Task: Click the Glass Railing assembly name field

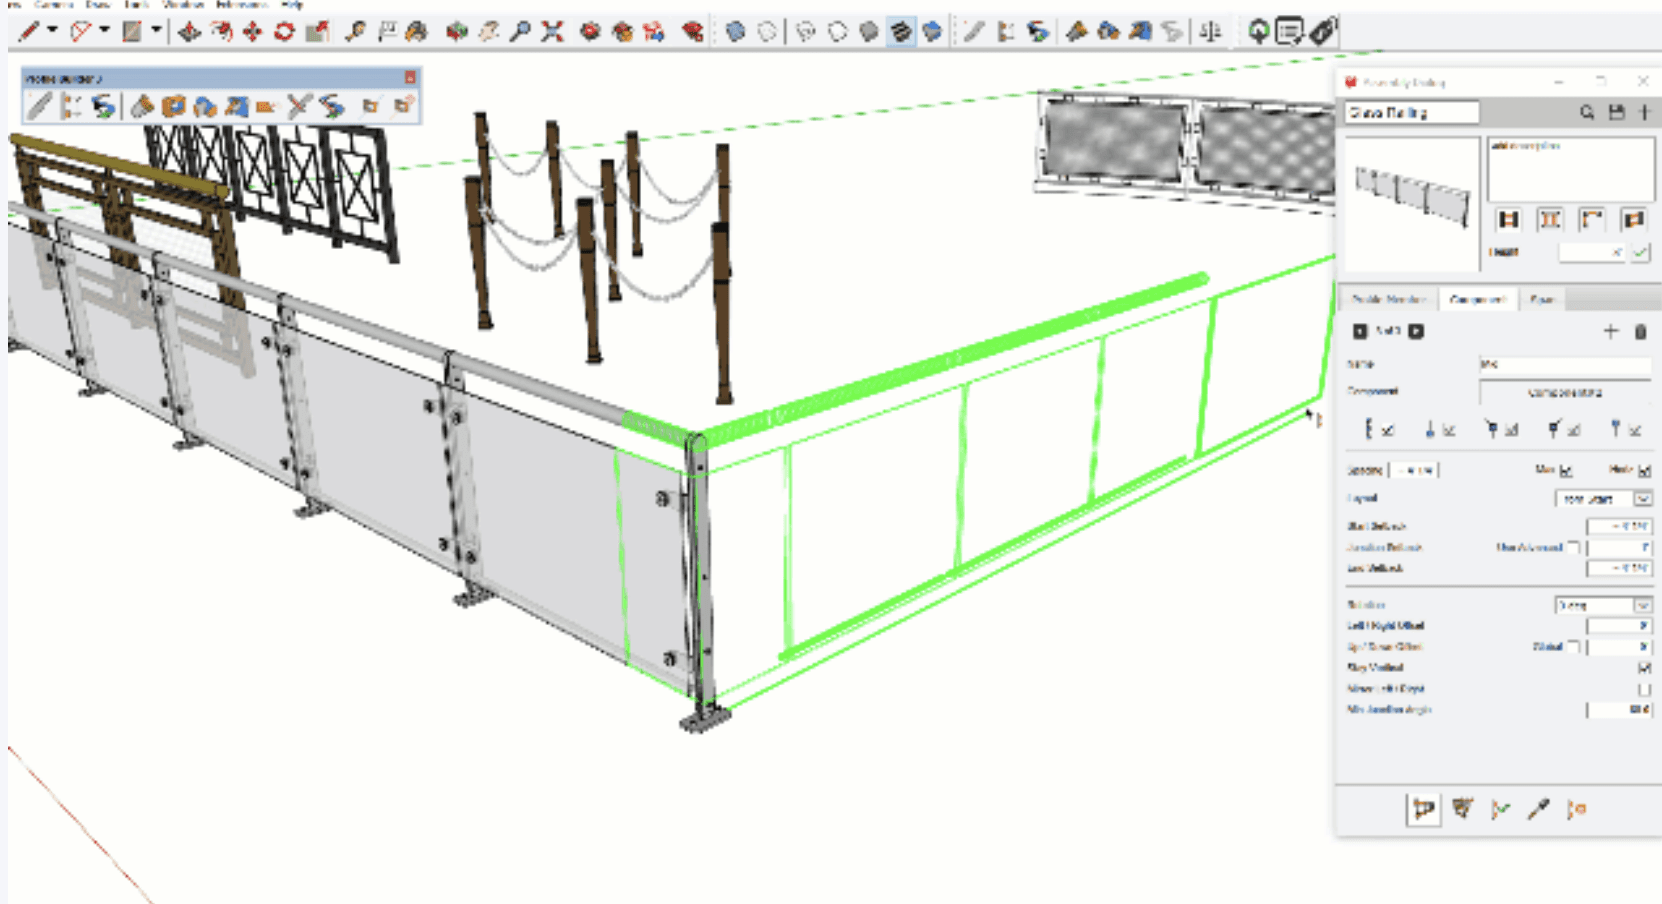Action: tap(1411, 113)
